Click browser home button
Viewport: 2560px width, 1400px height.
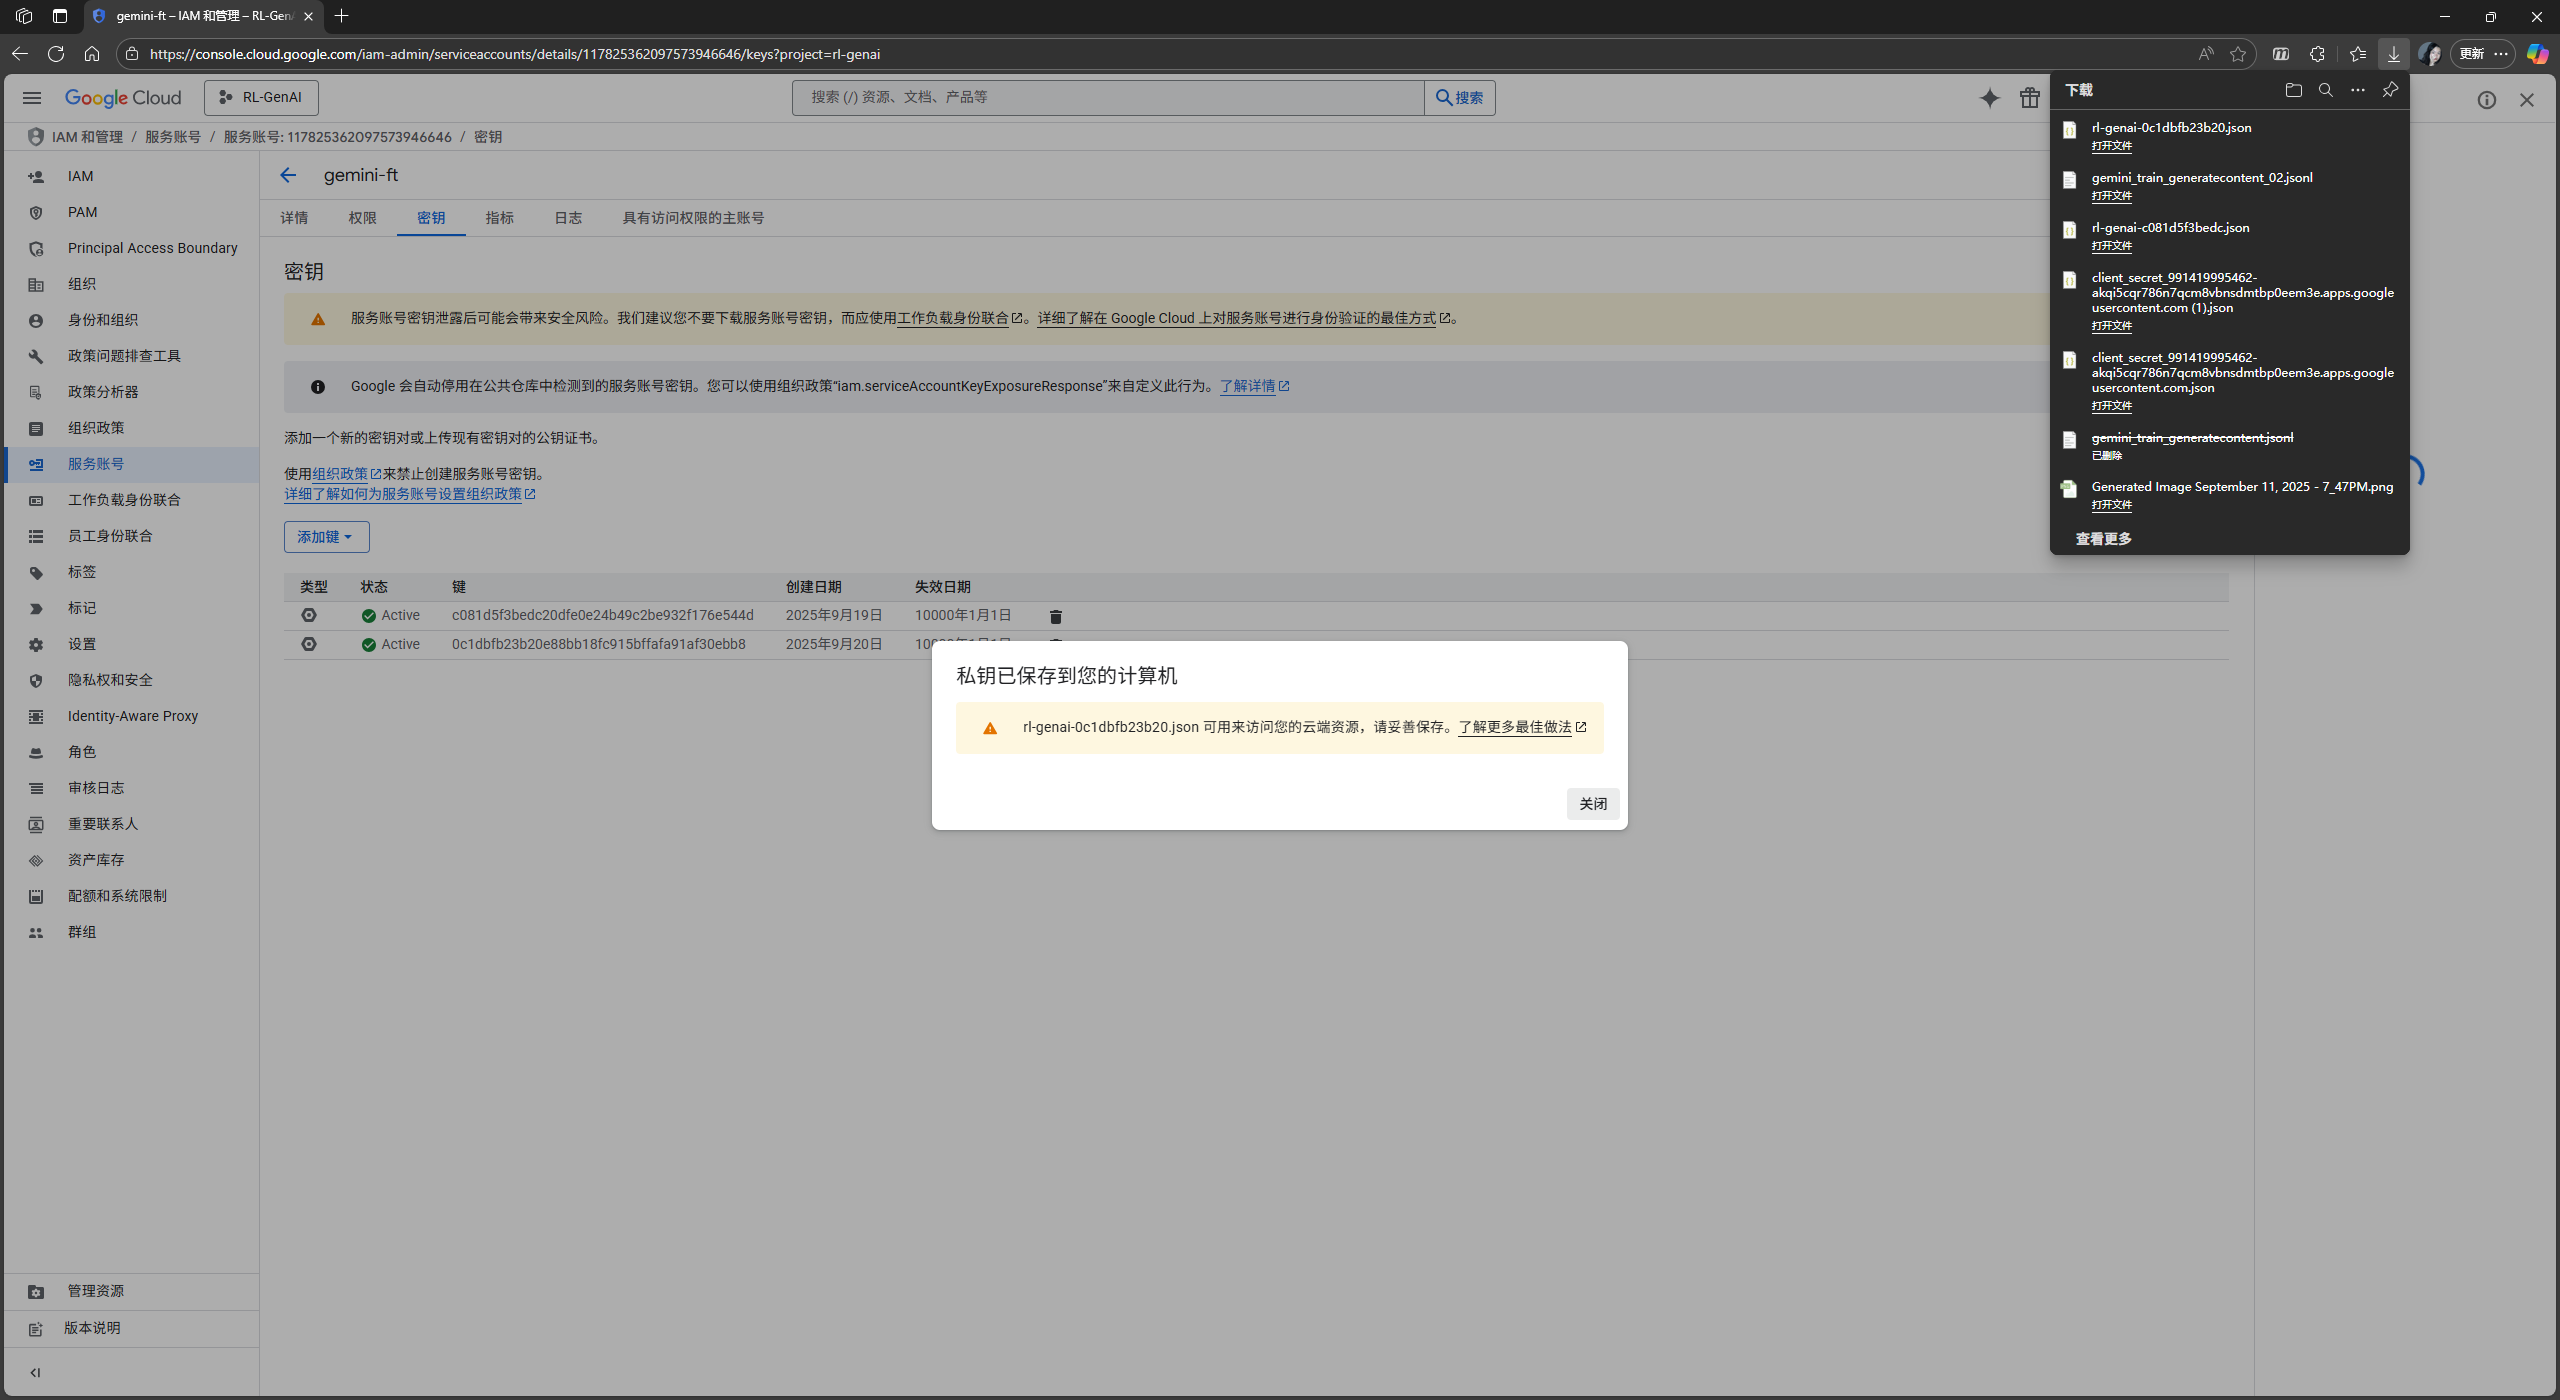pos(92,54)
